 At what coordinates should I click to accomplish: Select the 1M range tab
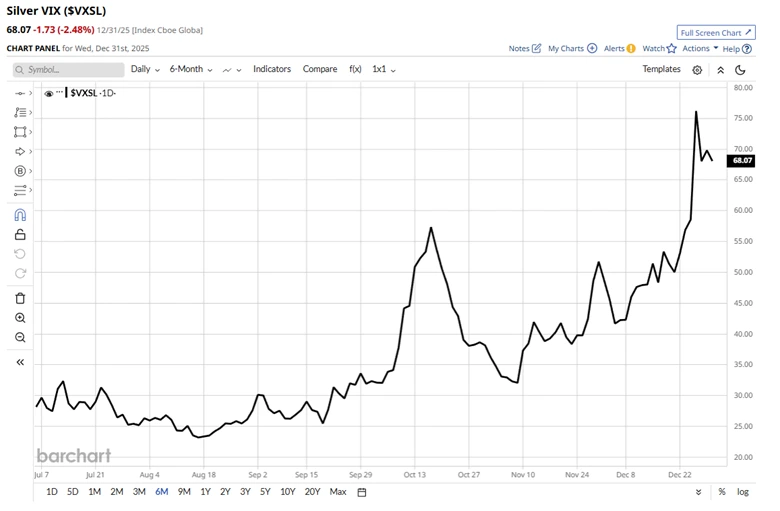click(x=95, y=492)
